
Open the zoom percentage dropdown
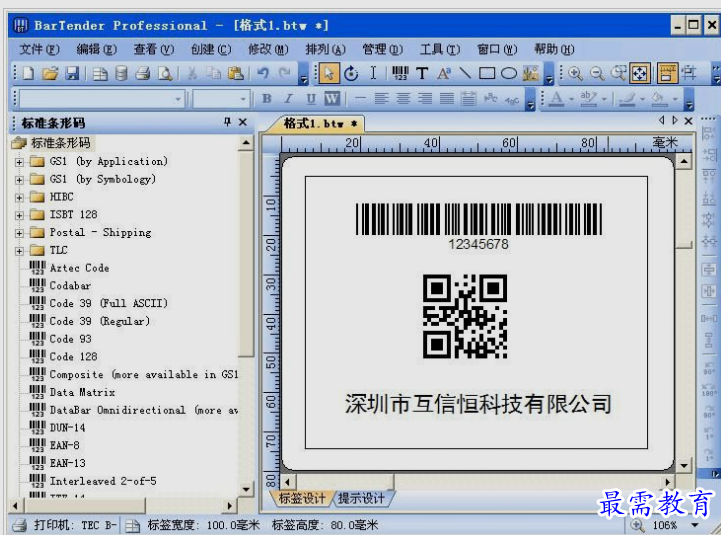695,525
